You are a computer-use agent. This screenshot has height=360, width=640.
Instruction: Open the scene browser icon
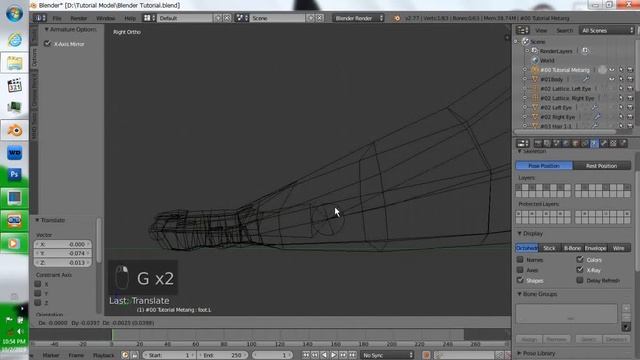pos(242,18)
